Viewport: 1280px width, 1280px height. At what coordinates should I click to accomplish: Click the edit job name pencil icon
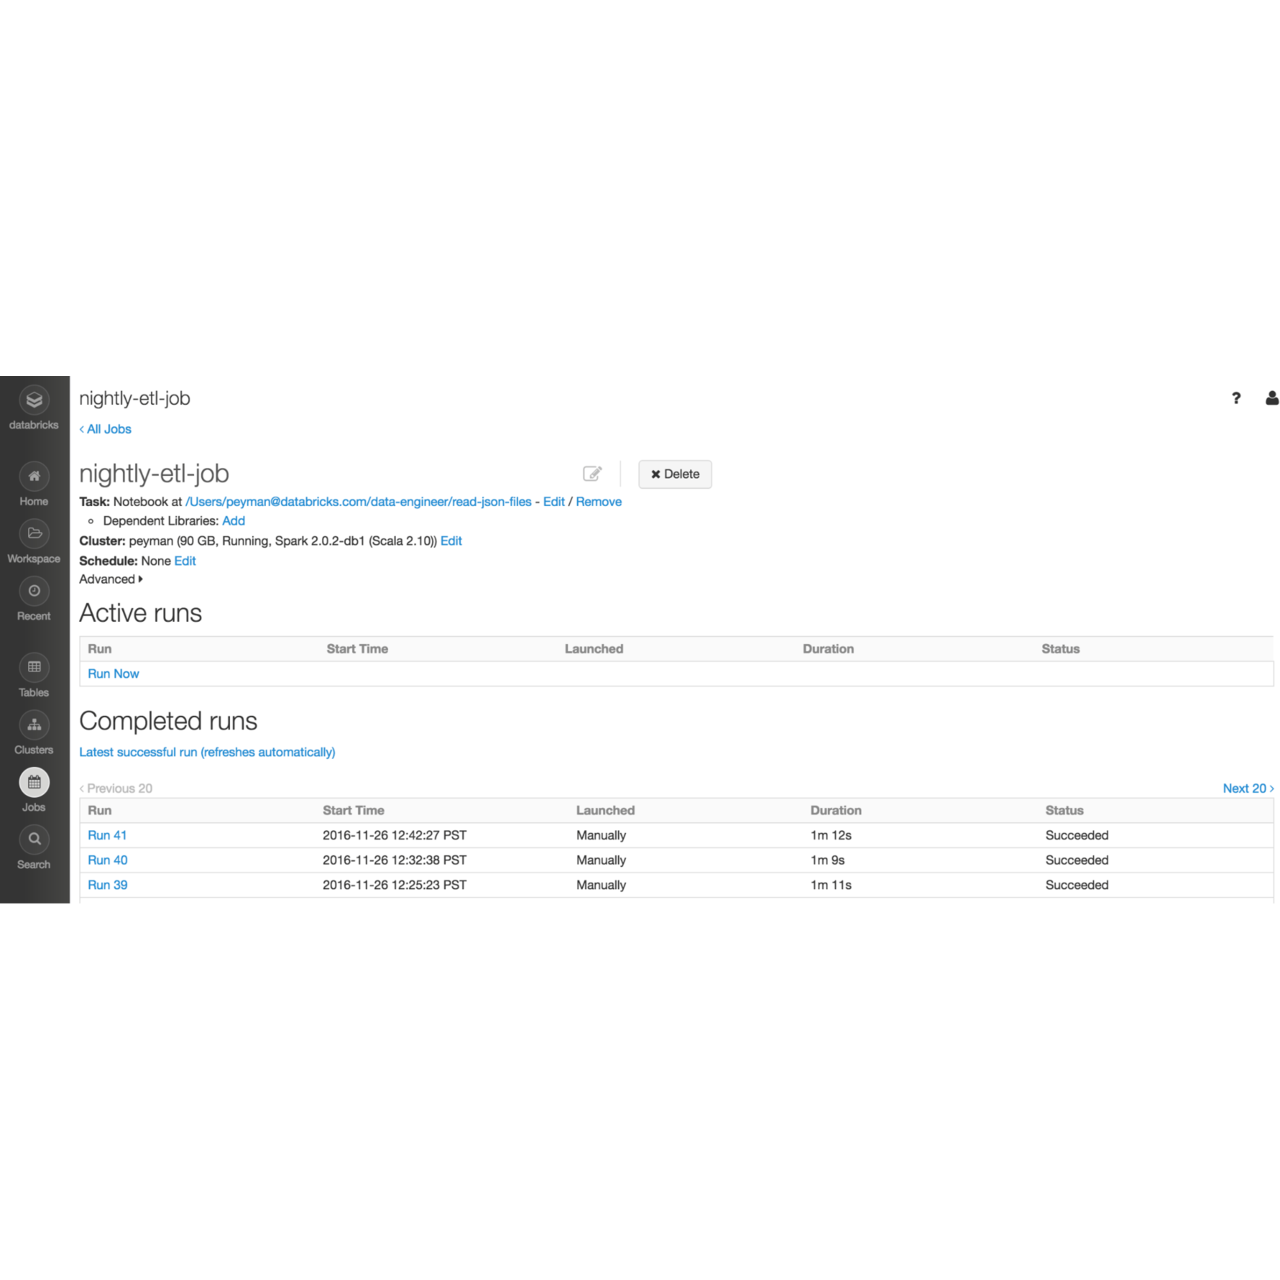592,474
